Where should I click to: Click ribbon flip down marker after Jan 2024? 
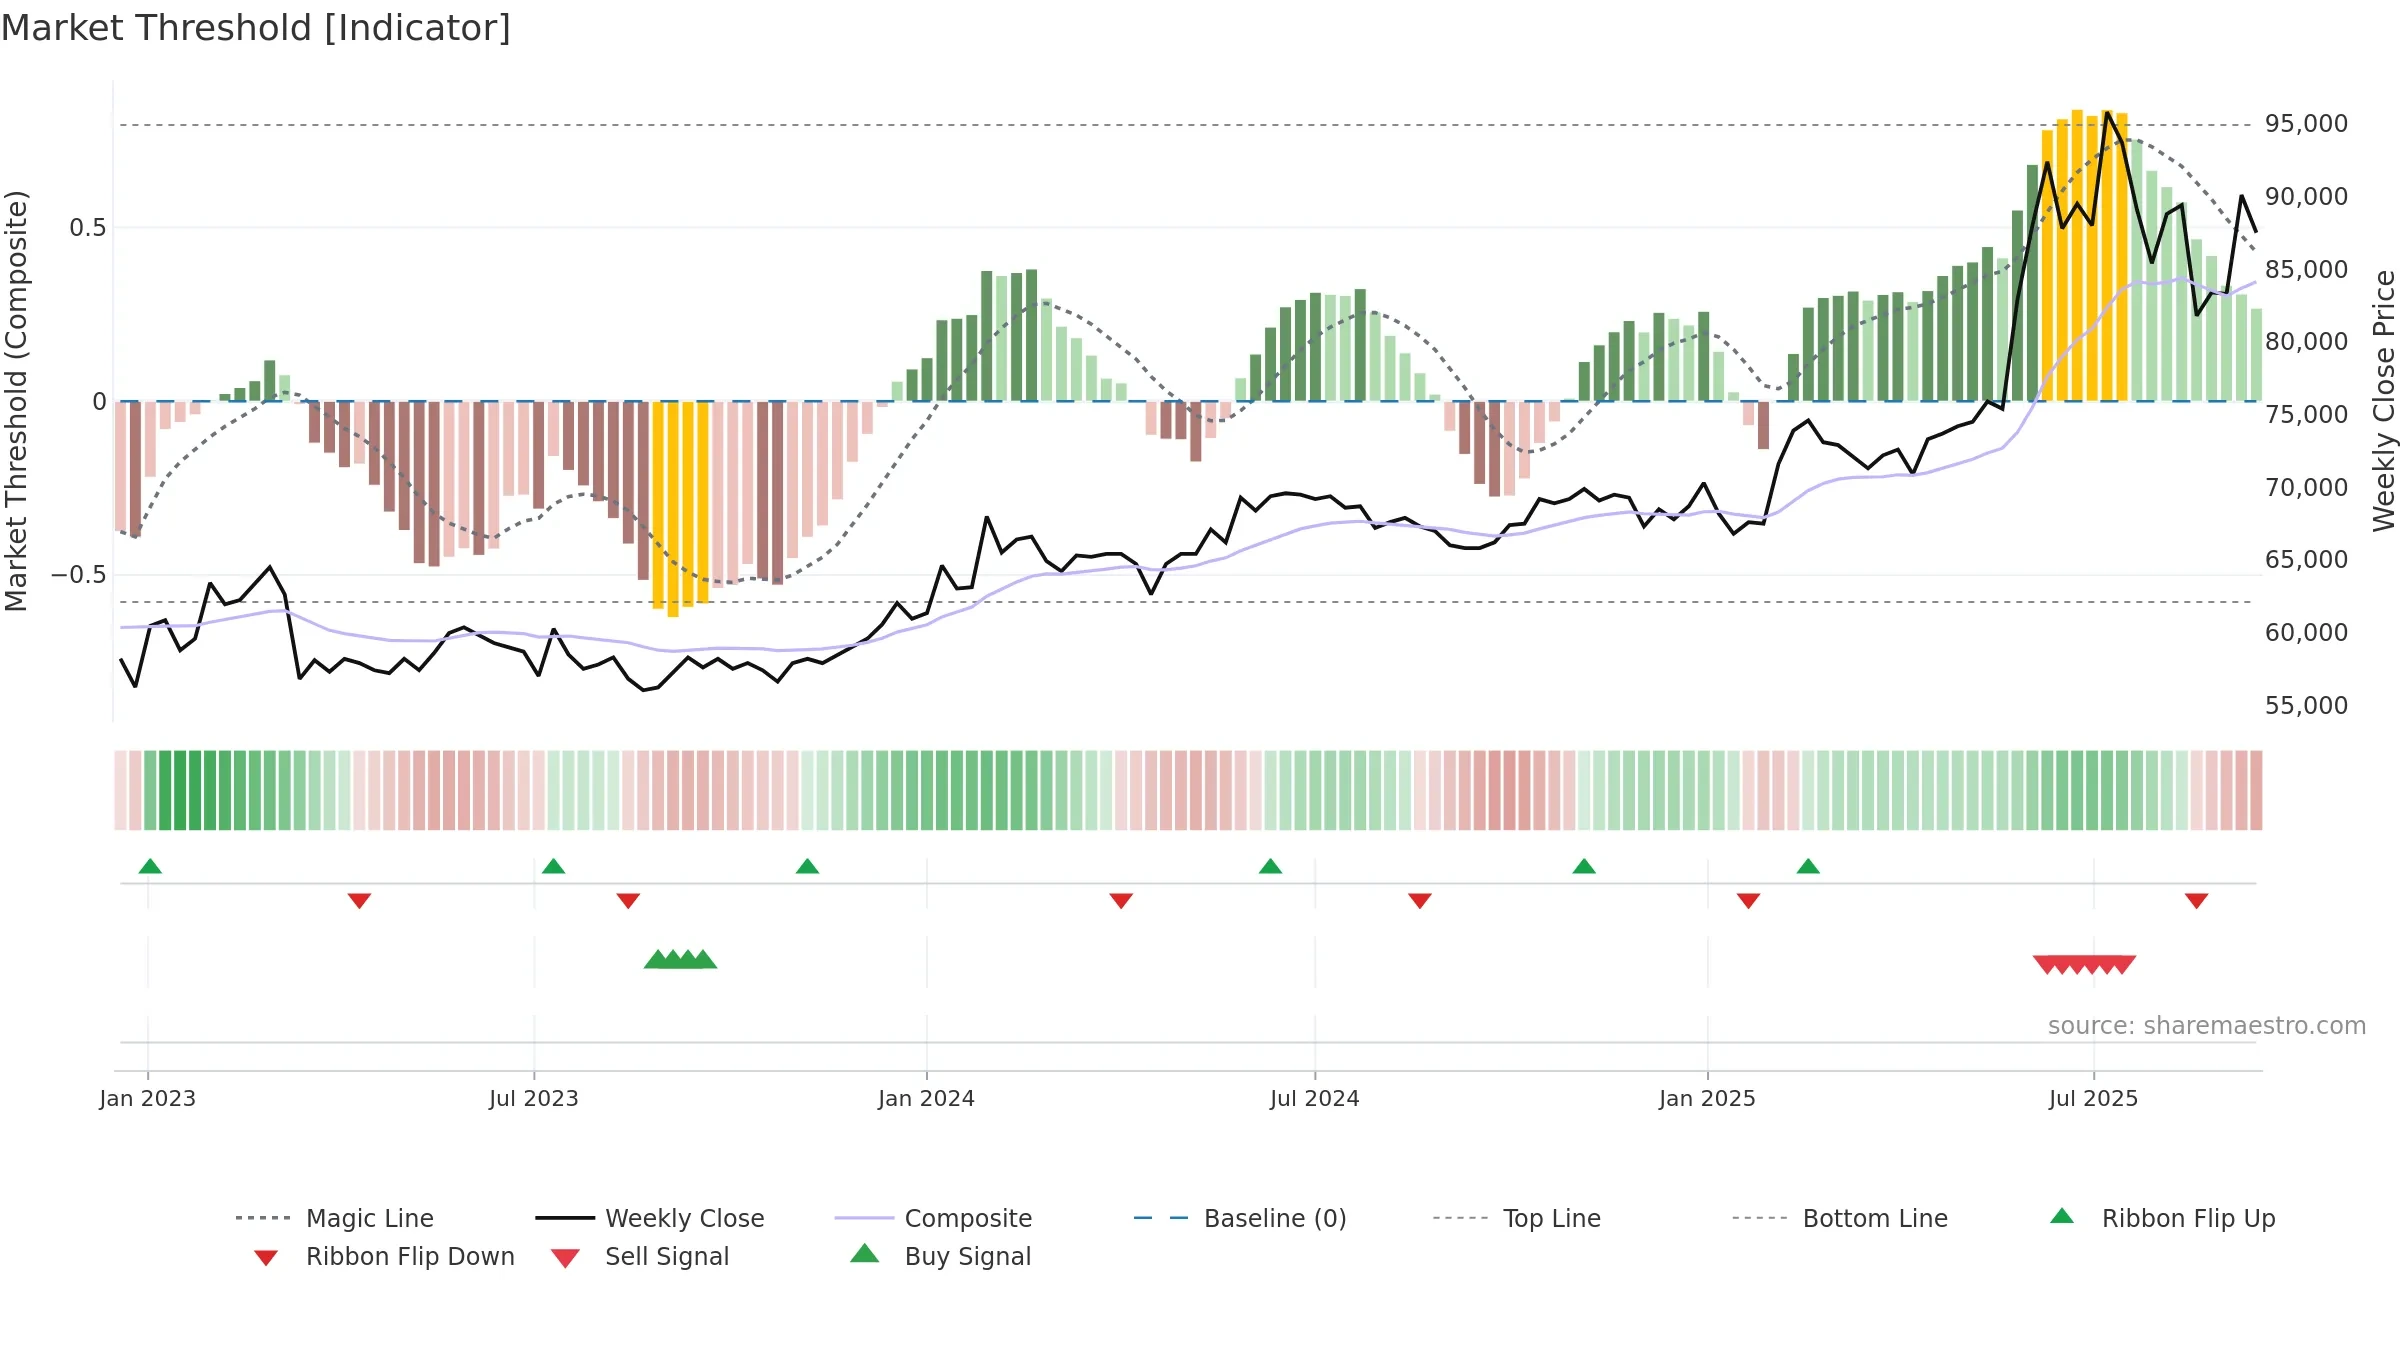click(1121, 900)
